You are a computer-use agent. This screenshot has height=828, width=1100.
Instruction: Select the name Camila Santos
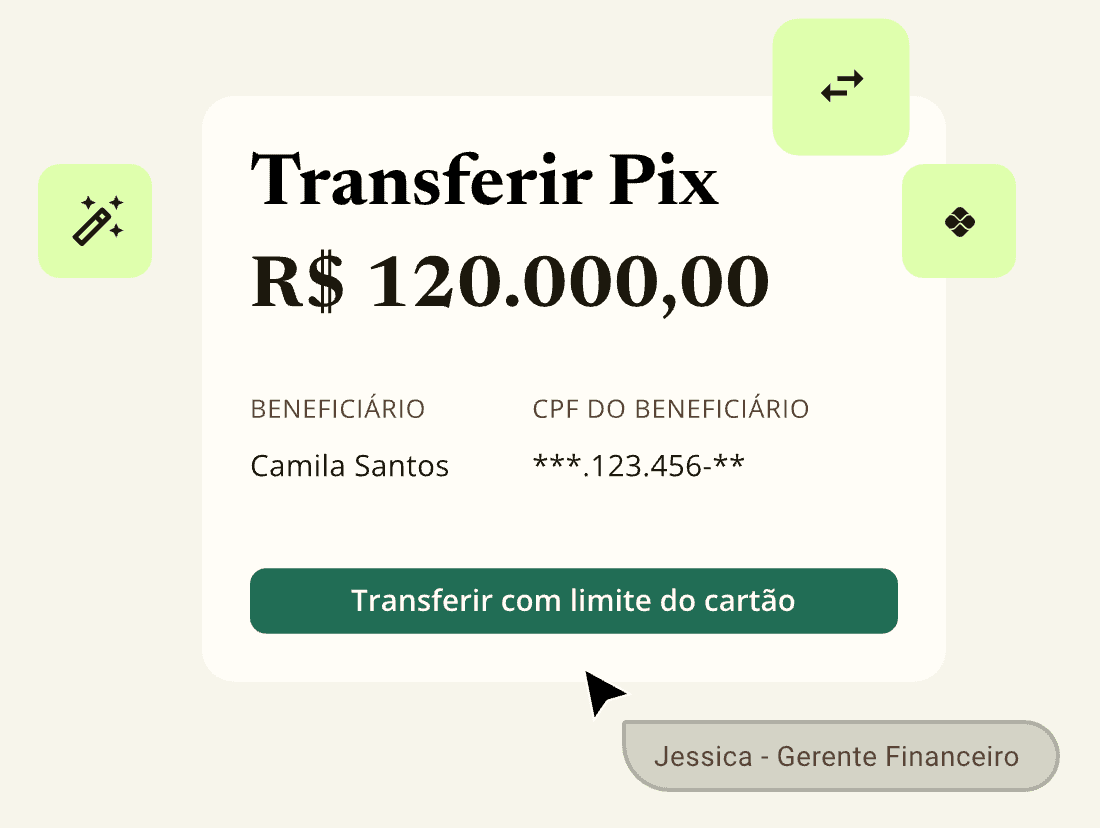pos(349,465)
